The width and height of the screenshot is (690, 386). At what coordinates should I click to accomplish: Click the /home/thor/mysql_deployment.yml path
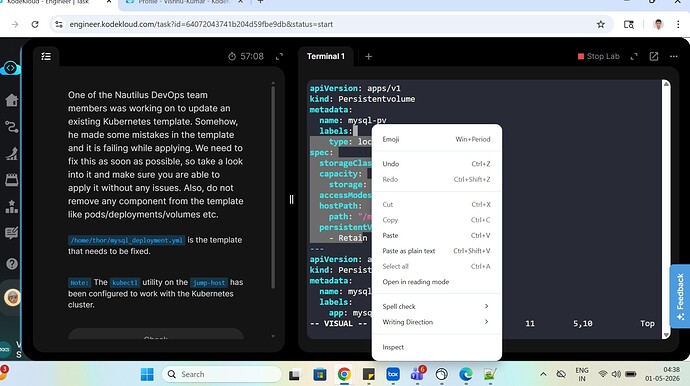coord(126,240)
